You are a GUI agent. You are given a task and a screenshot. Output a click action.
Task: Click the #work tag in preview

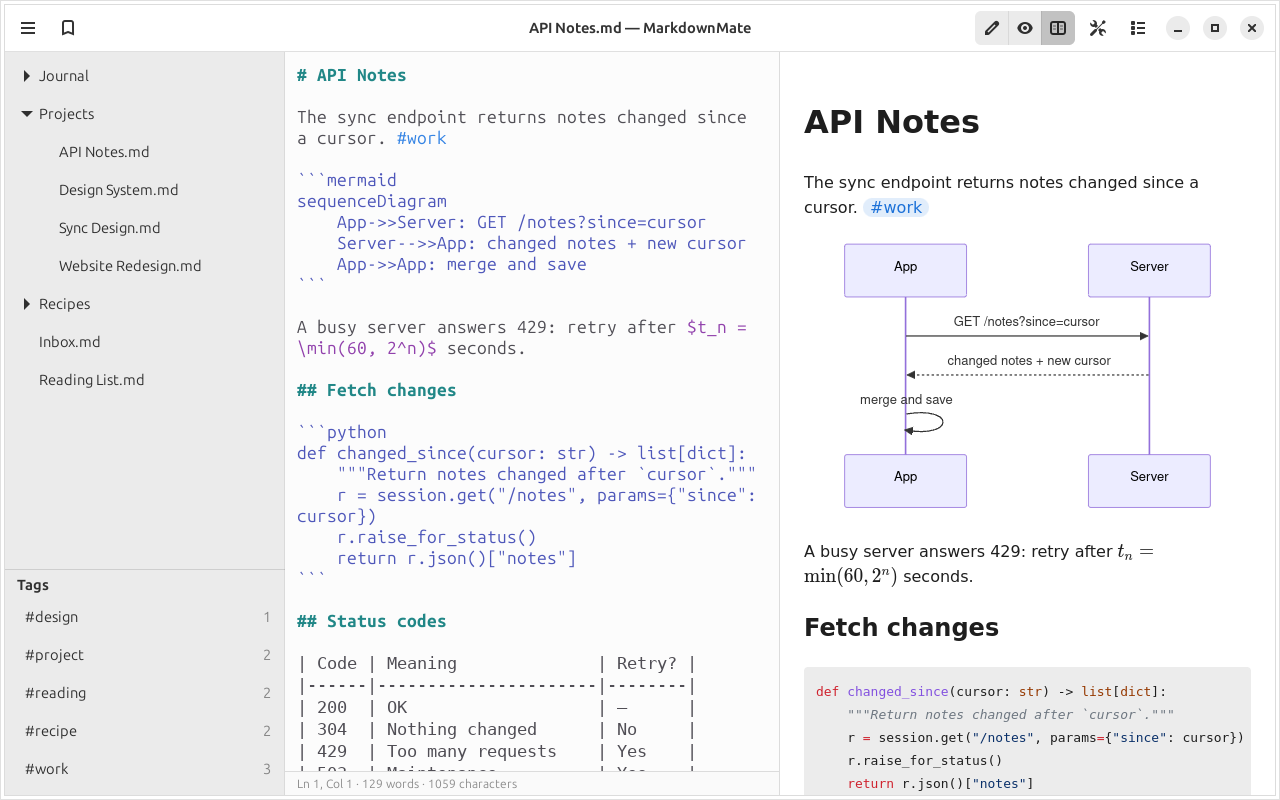[x=896, y=207]
